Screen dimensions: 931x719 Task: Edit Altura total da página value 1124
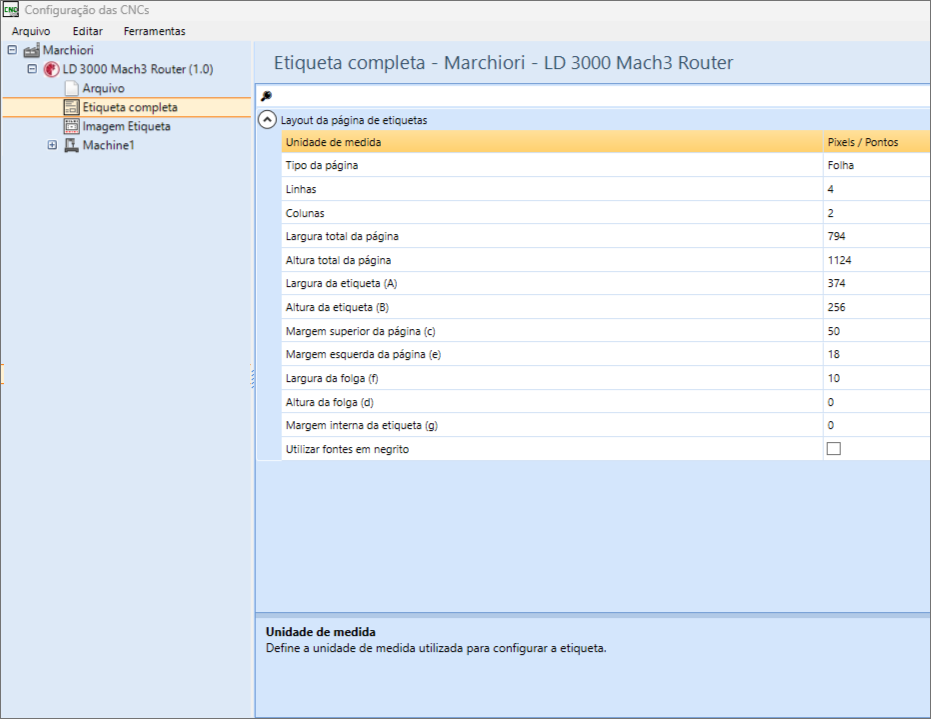coord(876,260)
